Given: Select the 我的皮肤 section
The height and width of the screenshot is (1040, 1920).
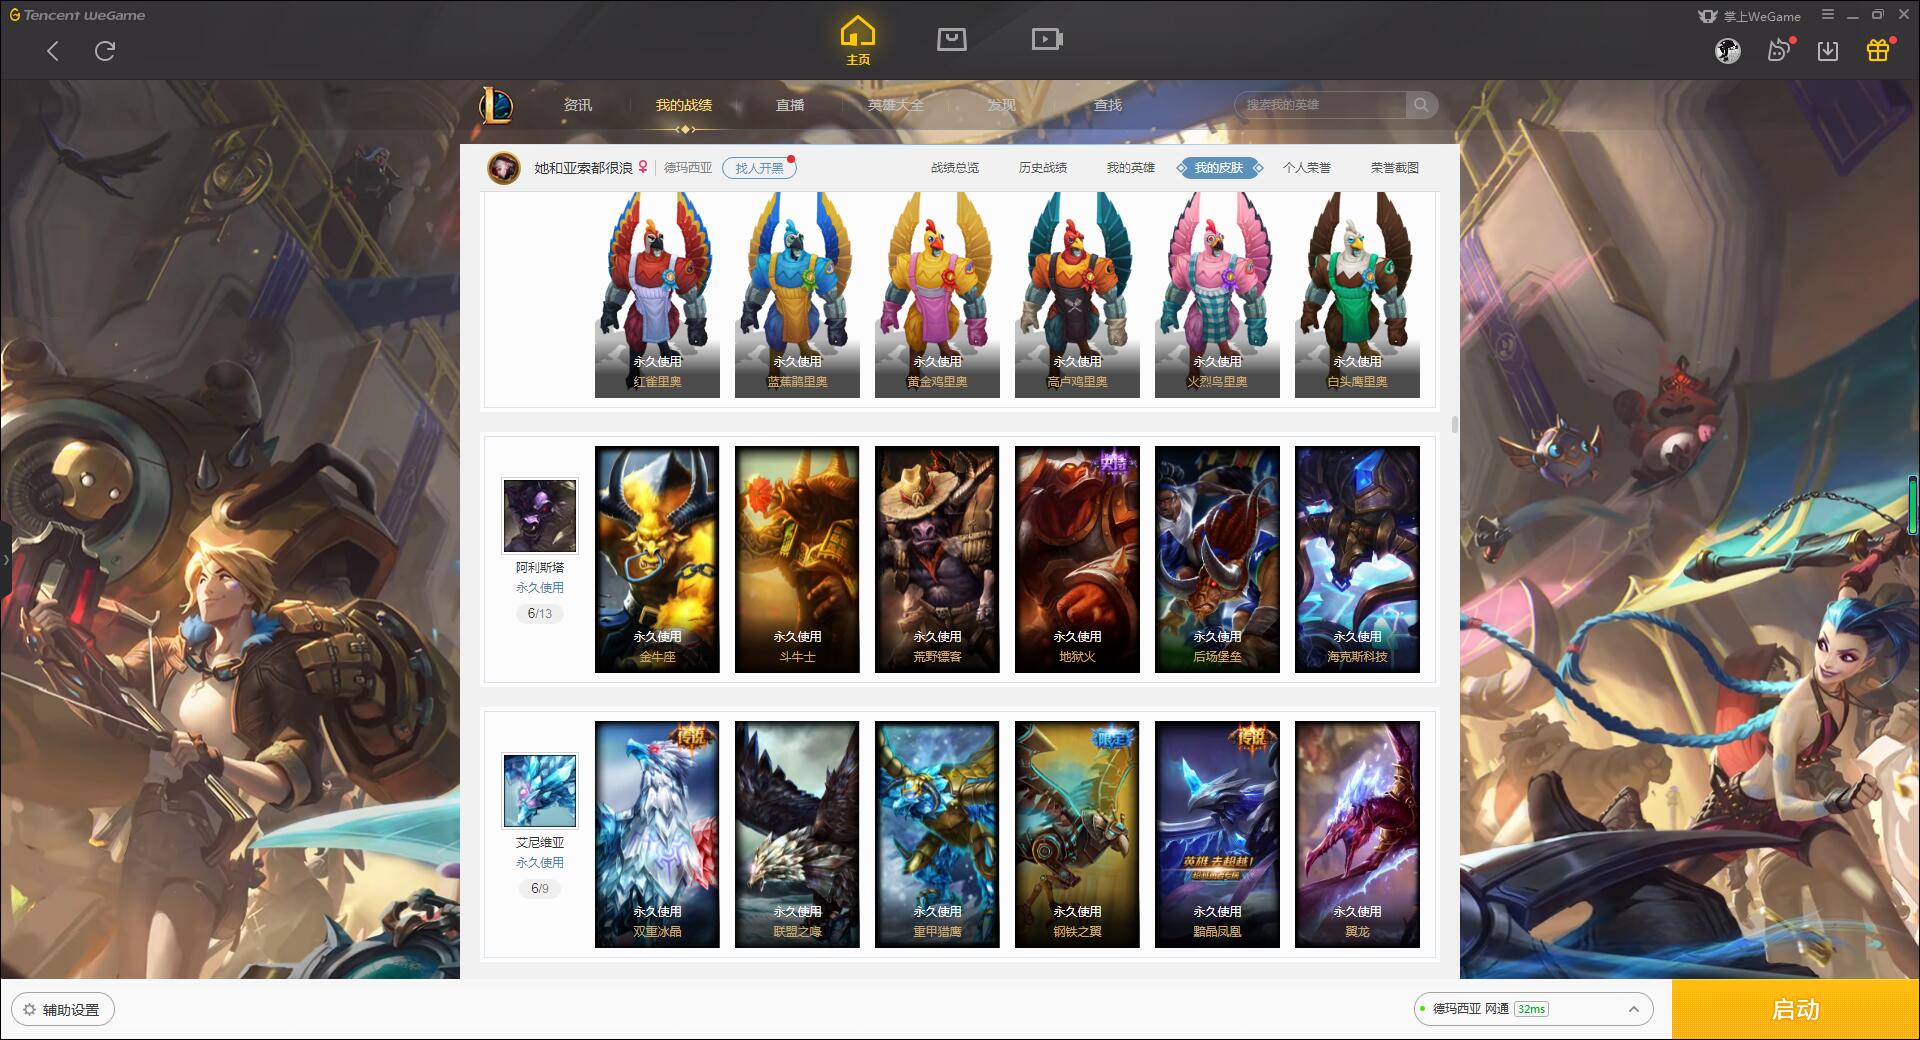Looking at the screenshot, I should [1219, 168].
